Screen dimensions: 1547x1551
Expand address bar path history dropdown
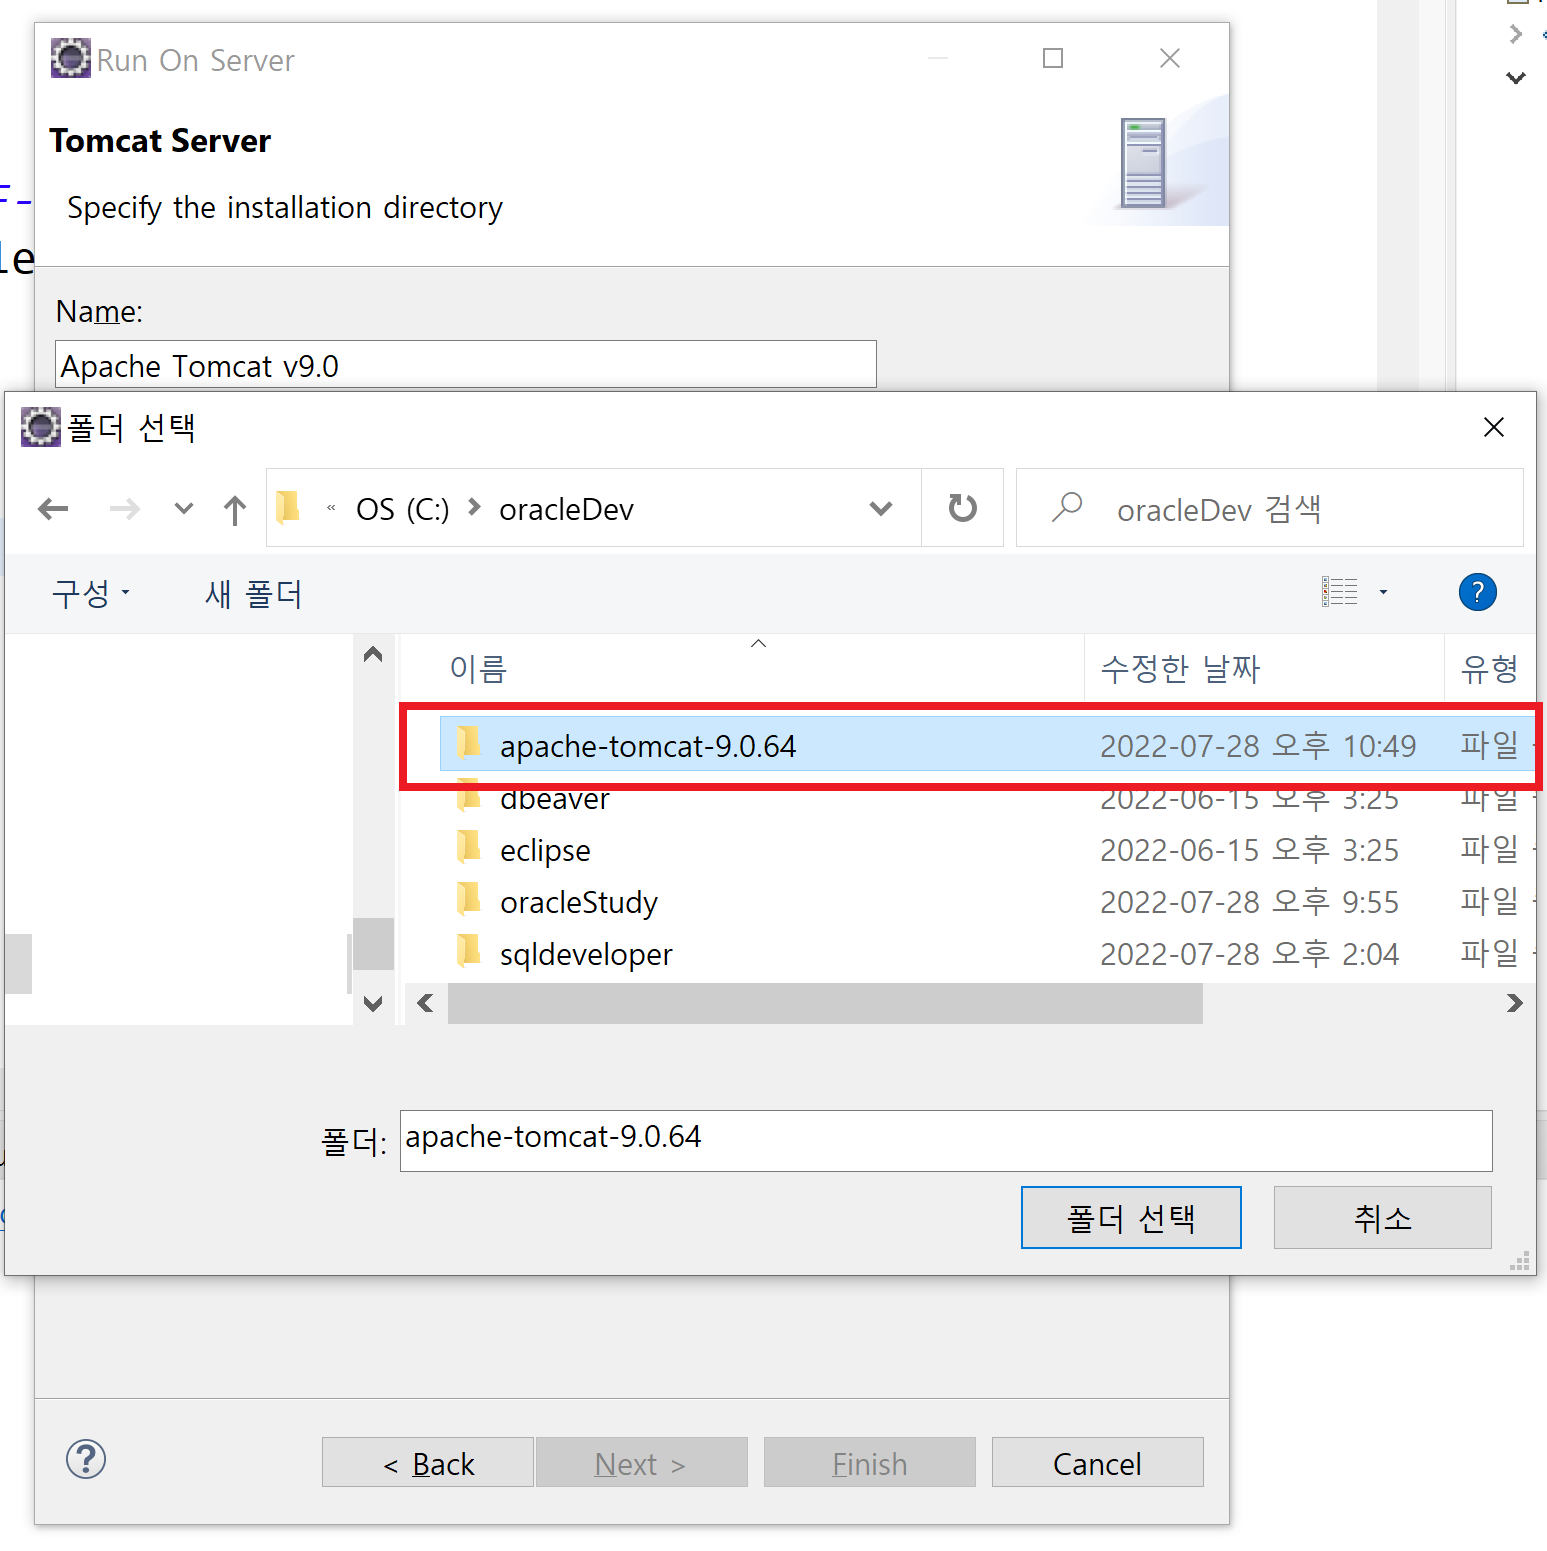(x=881, y=508)
